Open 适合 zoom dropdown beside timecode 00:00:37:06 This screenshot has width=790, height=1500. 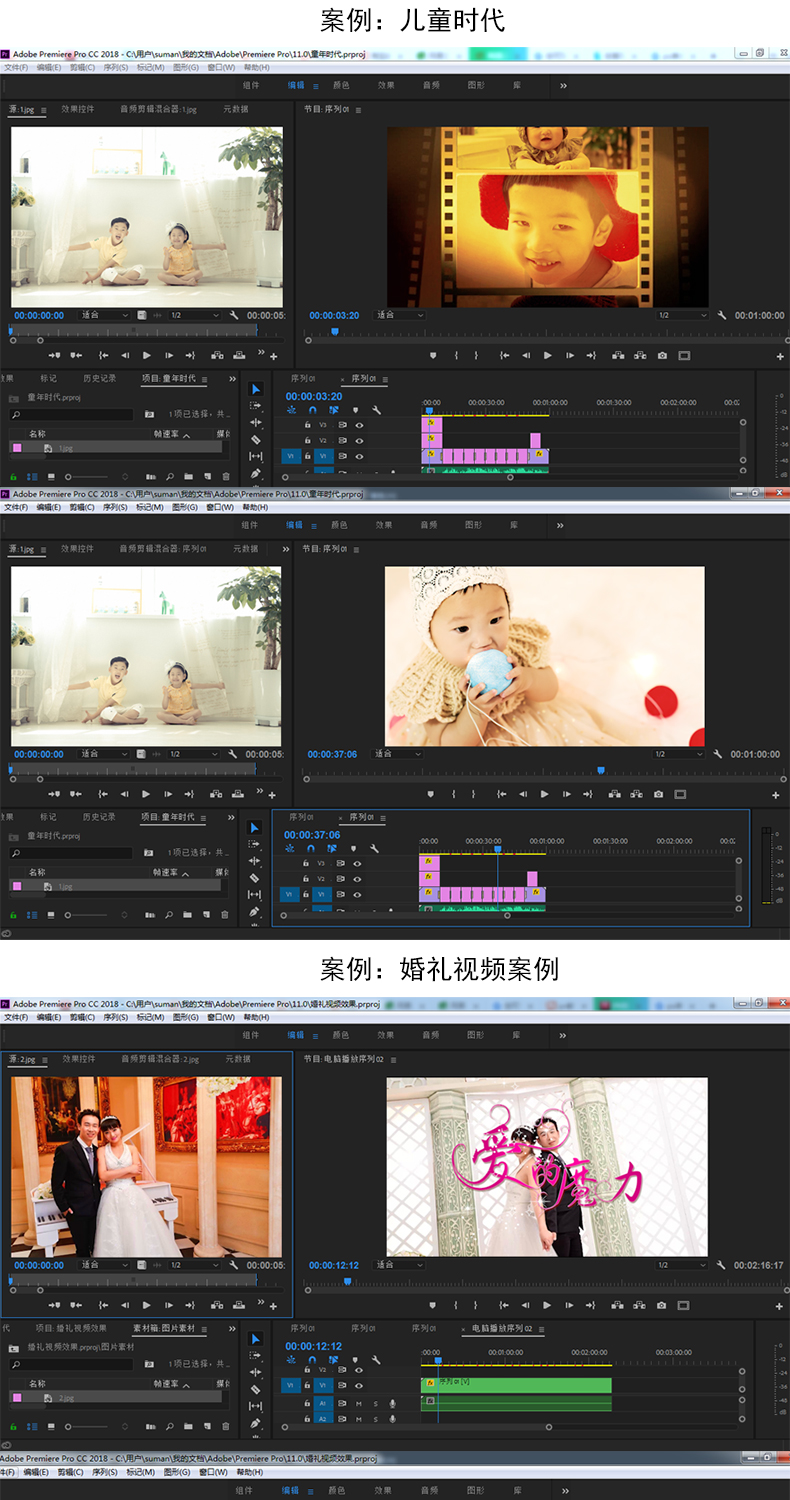(x=397, y=754)
